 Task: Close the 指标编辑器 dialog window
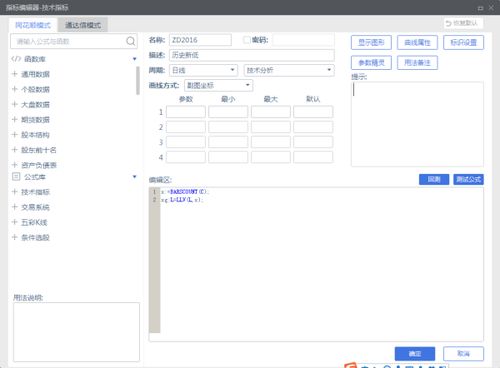click(x=491, y=7)
